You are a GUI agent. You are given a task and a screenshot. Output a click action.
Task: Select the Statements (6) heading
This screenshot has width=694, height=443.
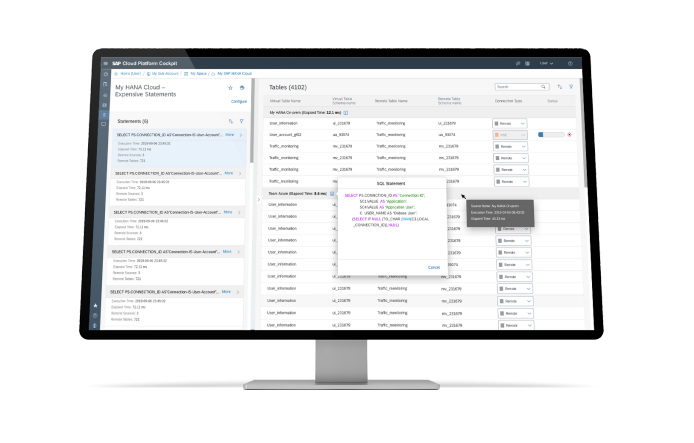pos(132,121)
